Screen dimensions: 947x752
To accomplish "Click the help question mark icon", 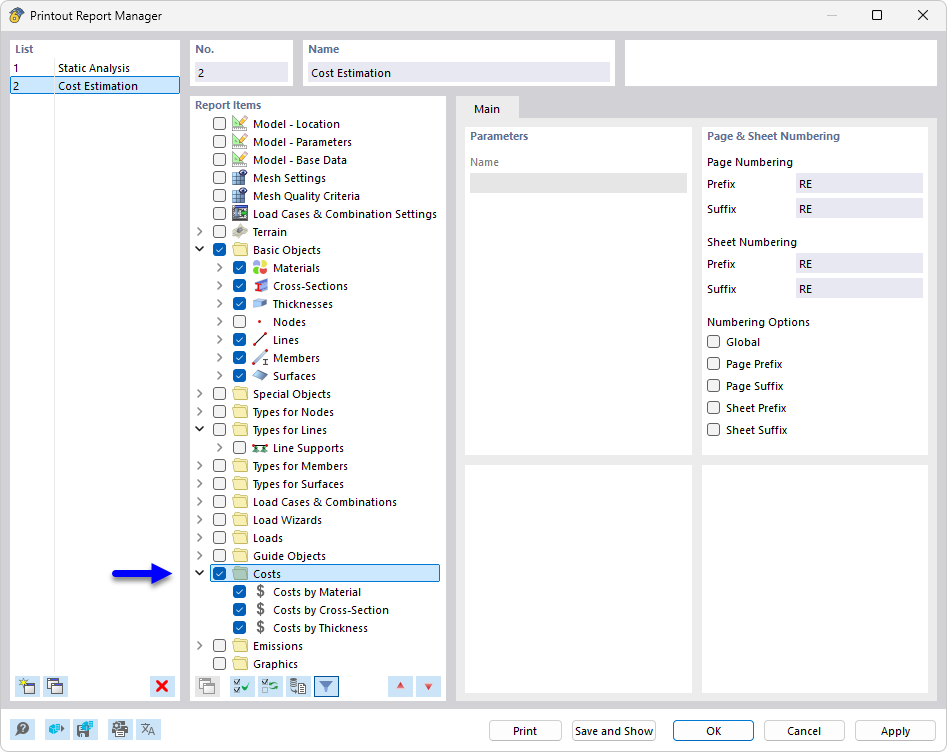I will (x=21, y=729).
